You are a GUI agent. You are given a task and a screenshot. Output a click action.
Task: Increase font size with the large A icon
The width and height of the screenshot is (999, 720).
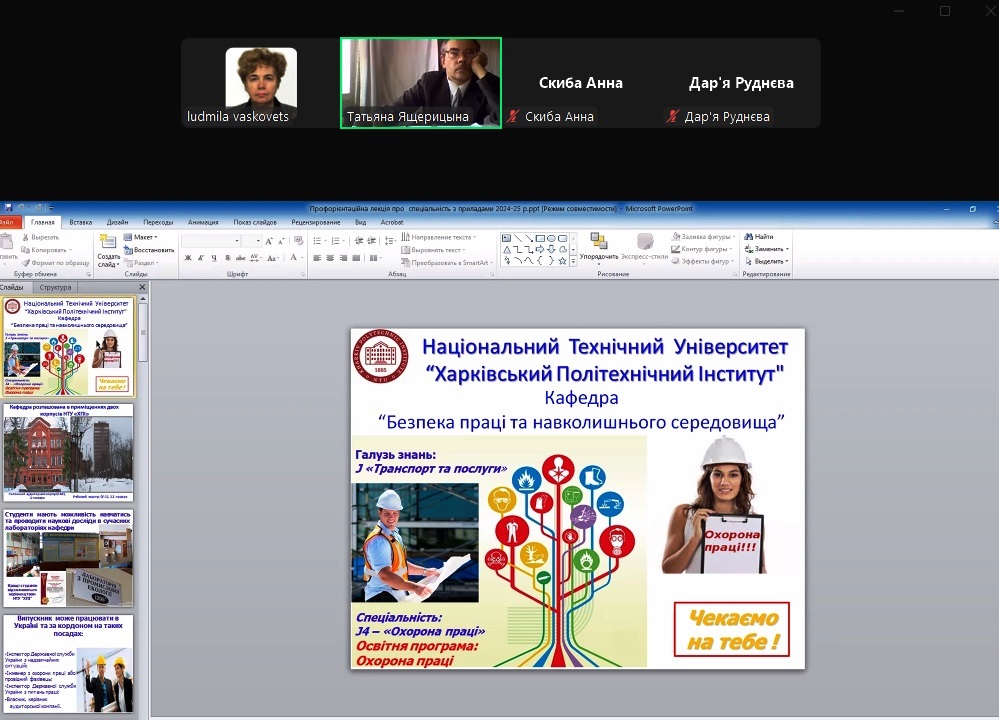pos(269,241)
